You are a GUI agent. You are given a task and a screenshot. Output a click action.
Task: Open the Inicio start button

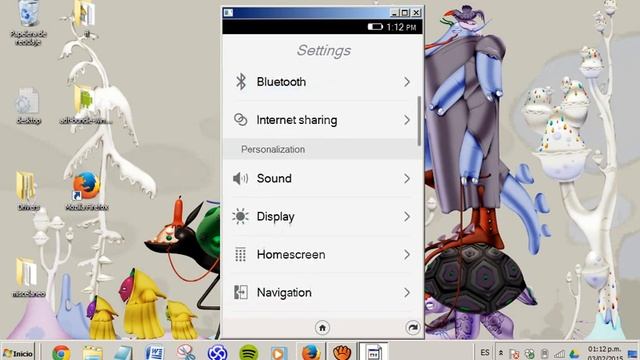pyautogui.click(x=18, y=353)
